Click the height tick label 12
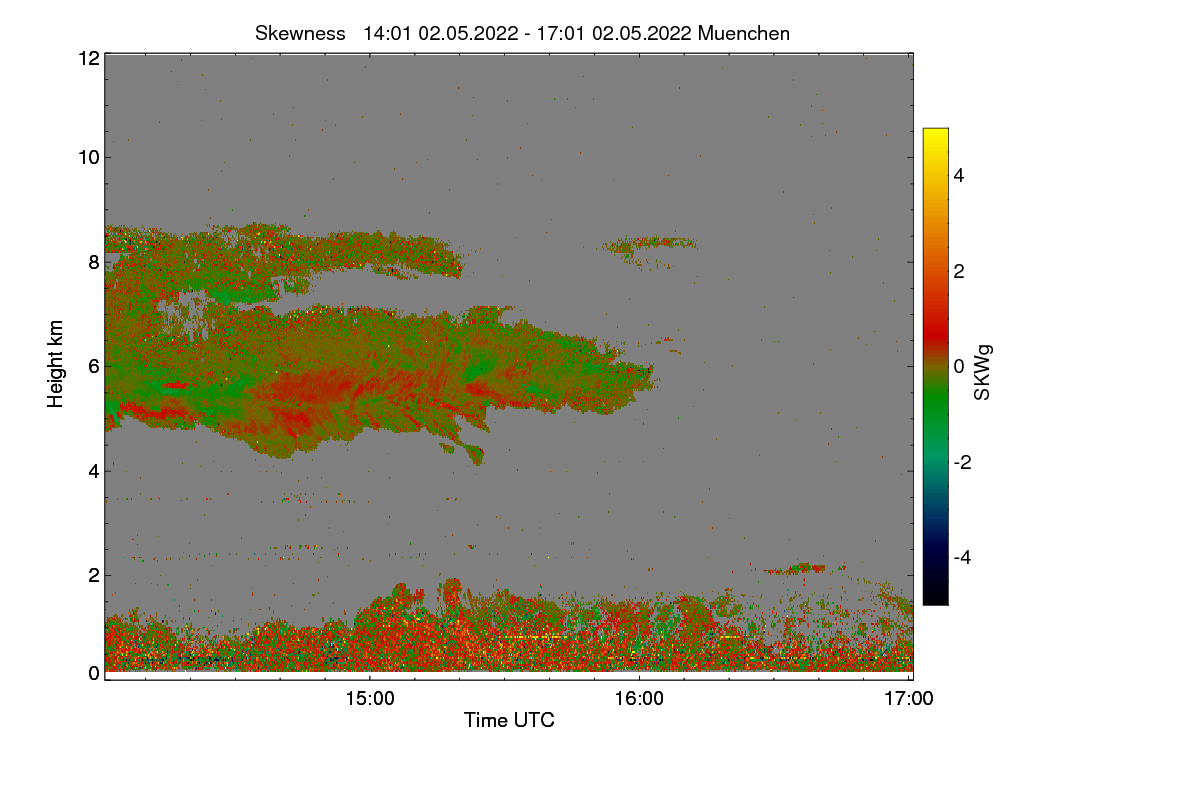Viewport: 1200px width, 800px height. pos(88,58)
